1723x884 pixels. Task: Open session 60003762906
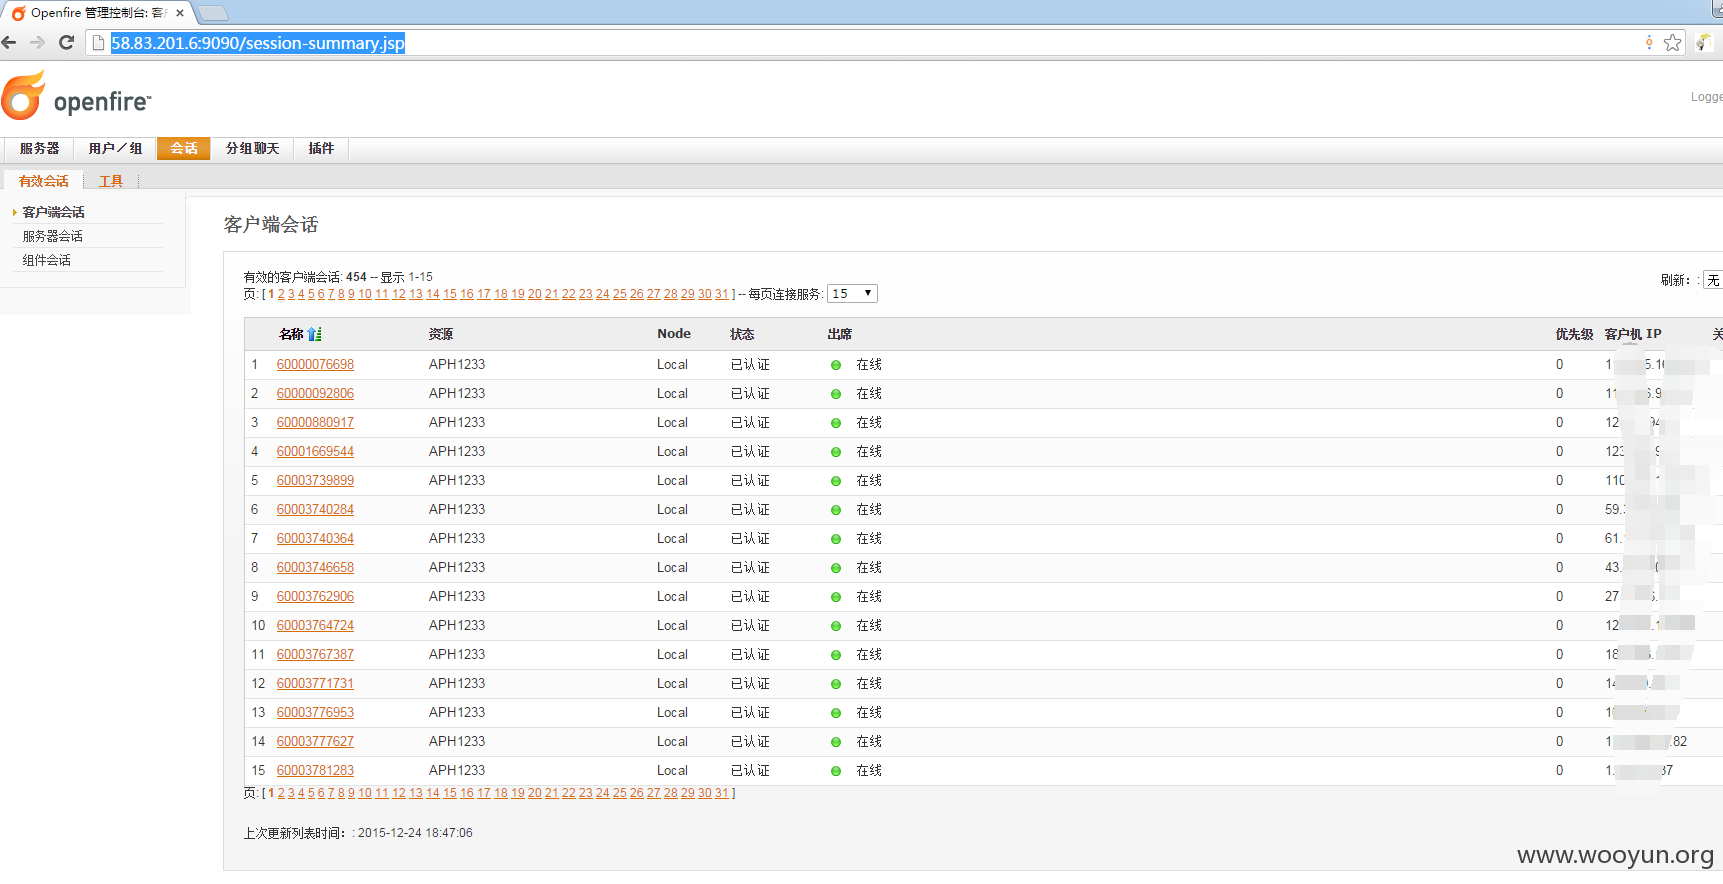pos(315,597)
